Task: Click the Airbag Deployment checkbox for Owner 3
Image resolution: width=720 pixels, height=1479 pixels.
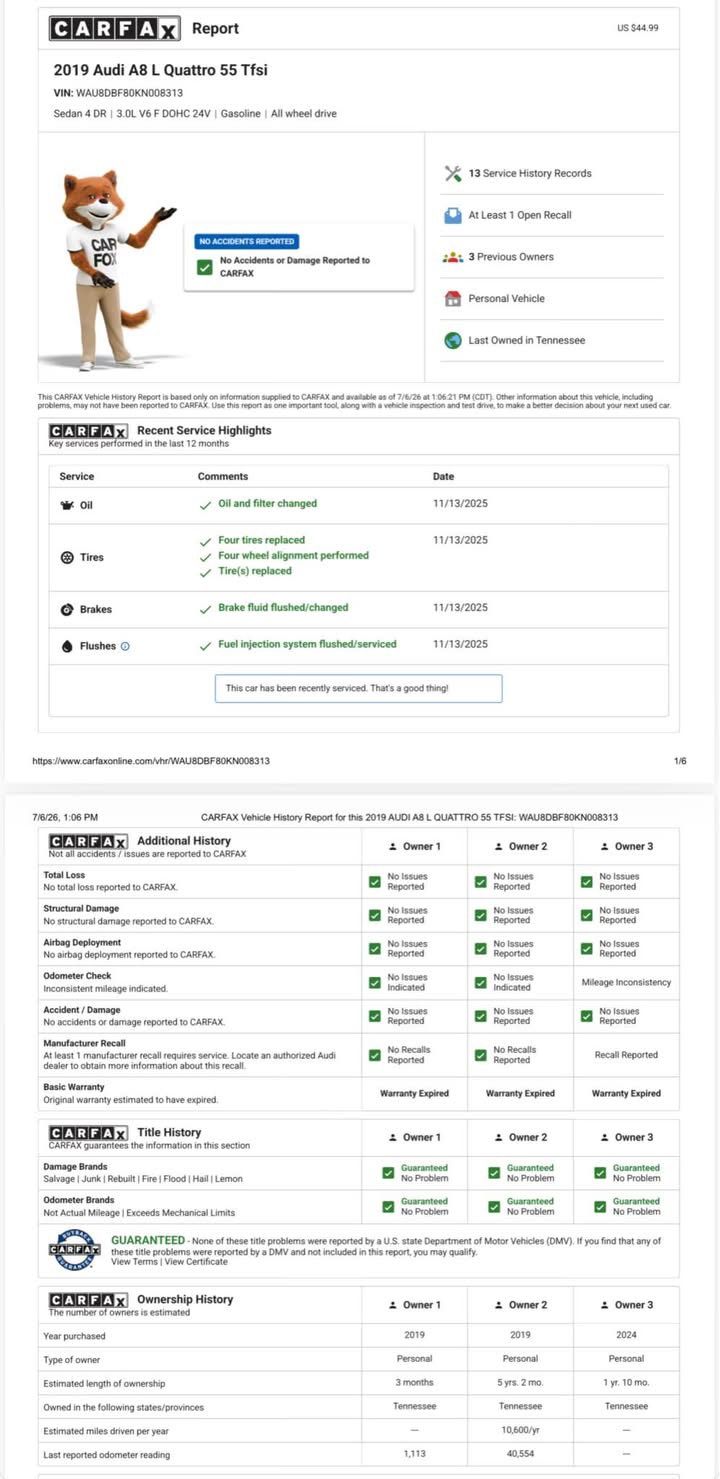Action: click(587, 948)
